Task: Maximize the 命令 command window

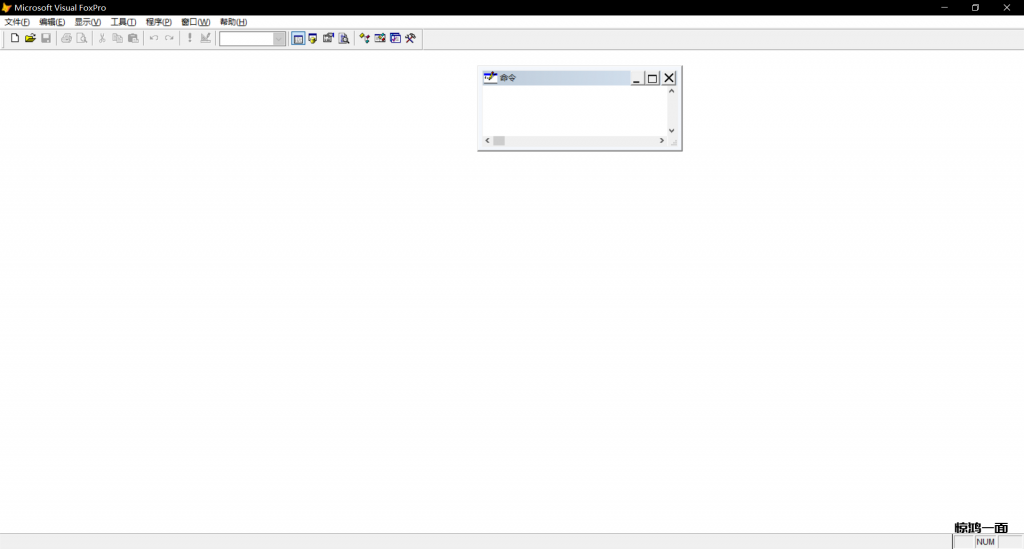Action: [652, 78]
